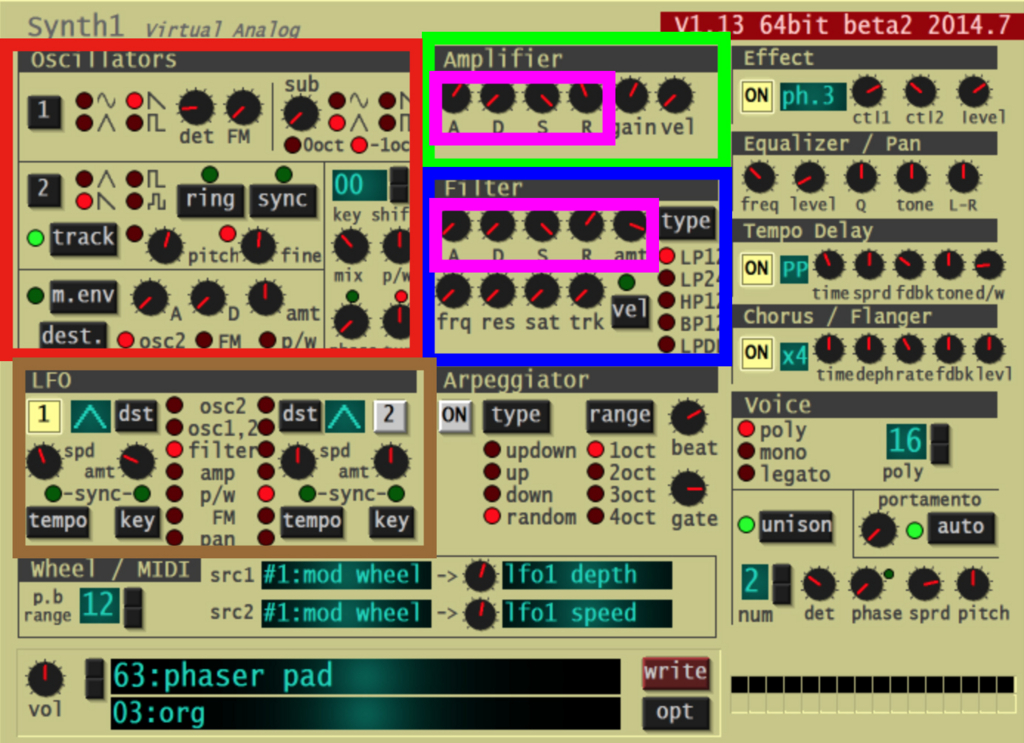Viewport: 1024px width, 743px height.
Task: Toggle the Tempo Delay ON switch
Action: tap(756, 268)
